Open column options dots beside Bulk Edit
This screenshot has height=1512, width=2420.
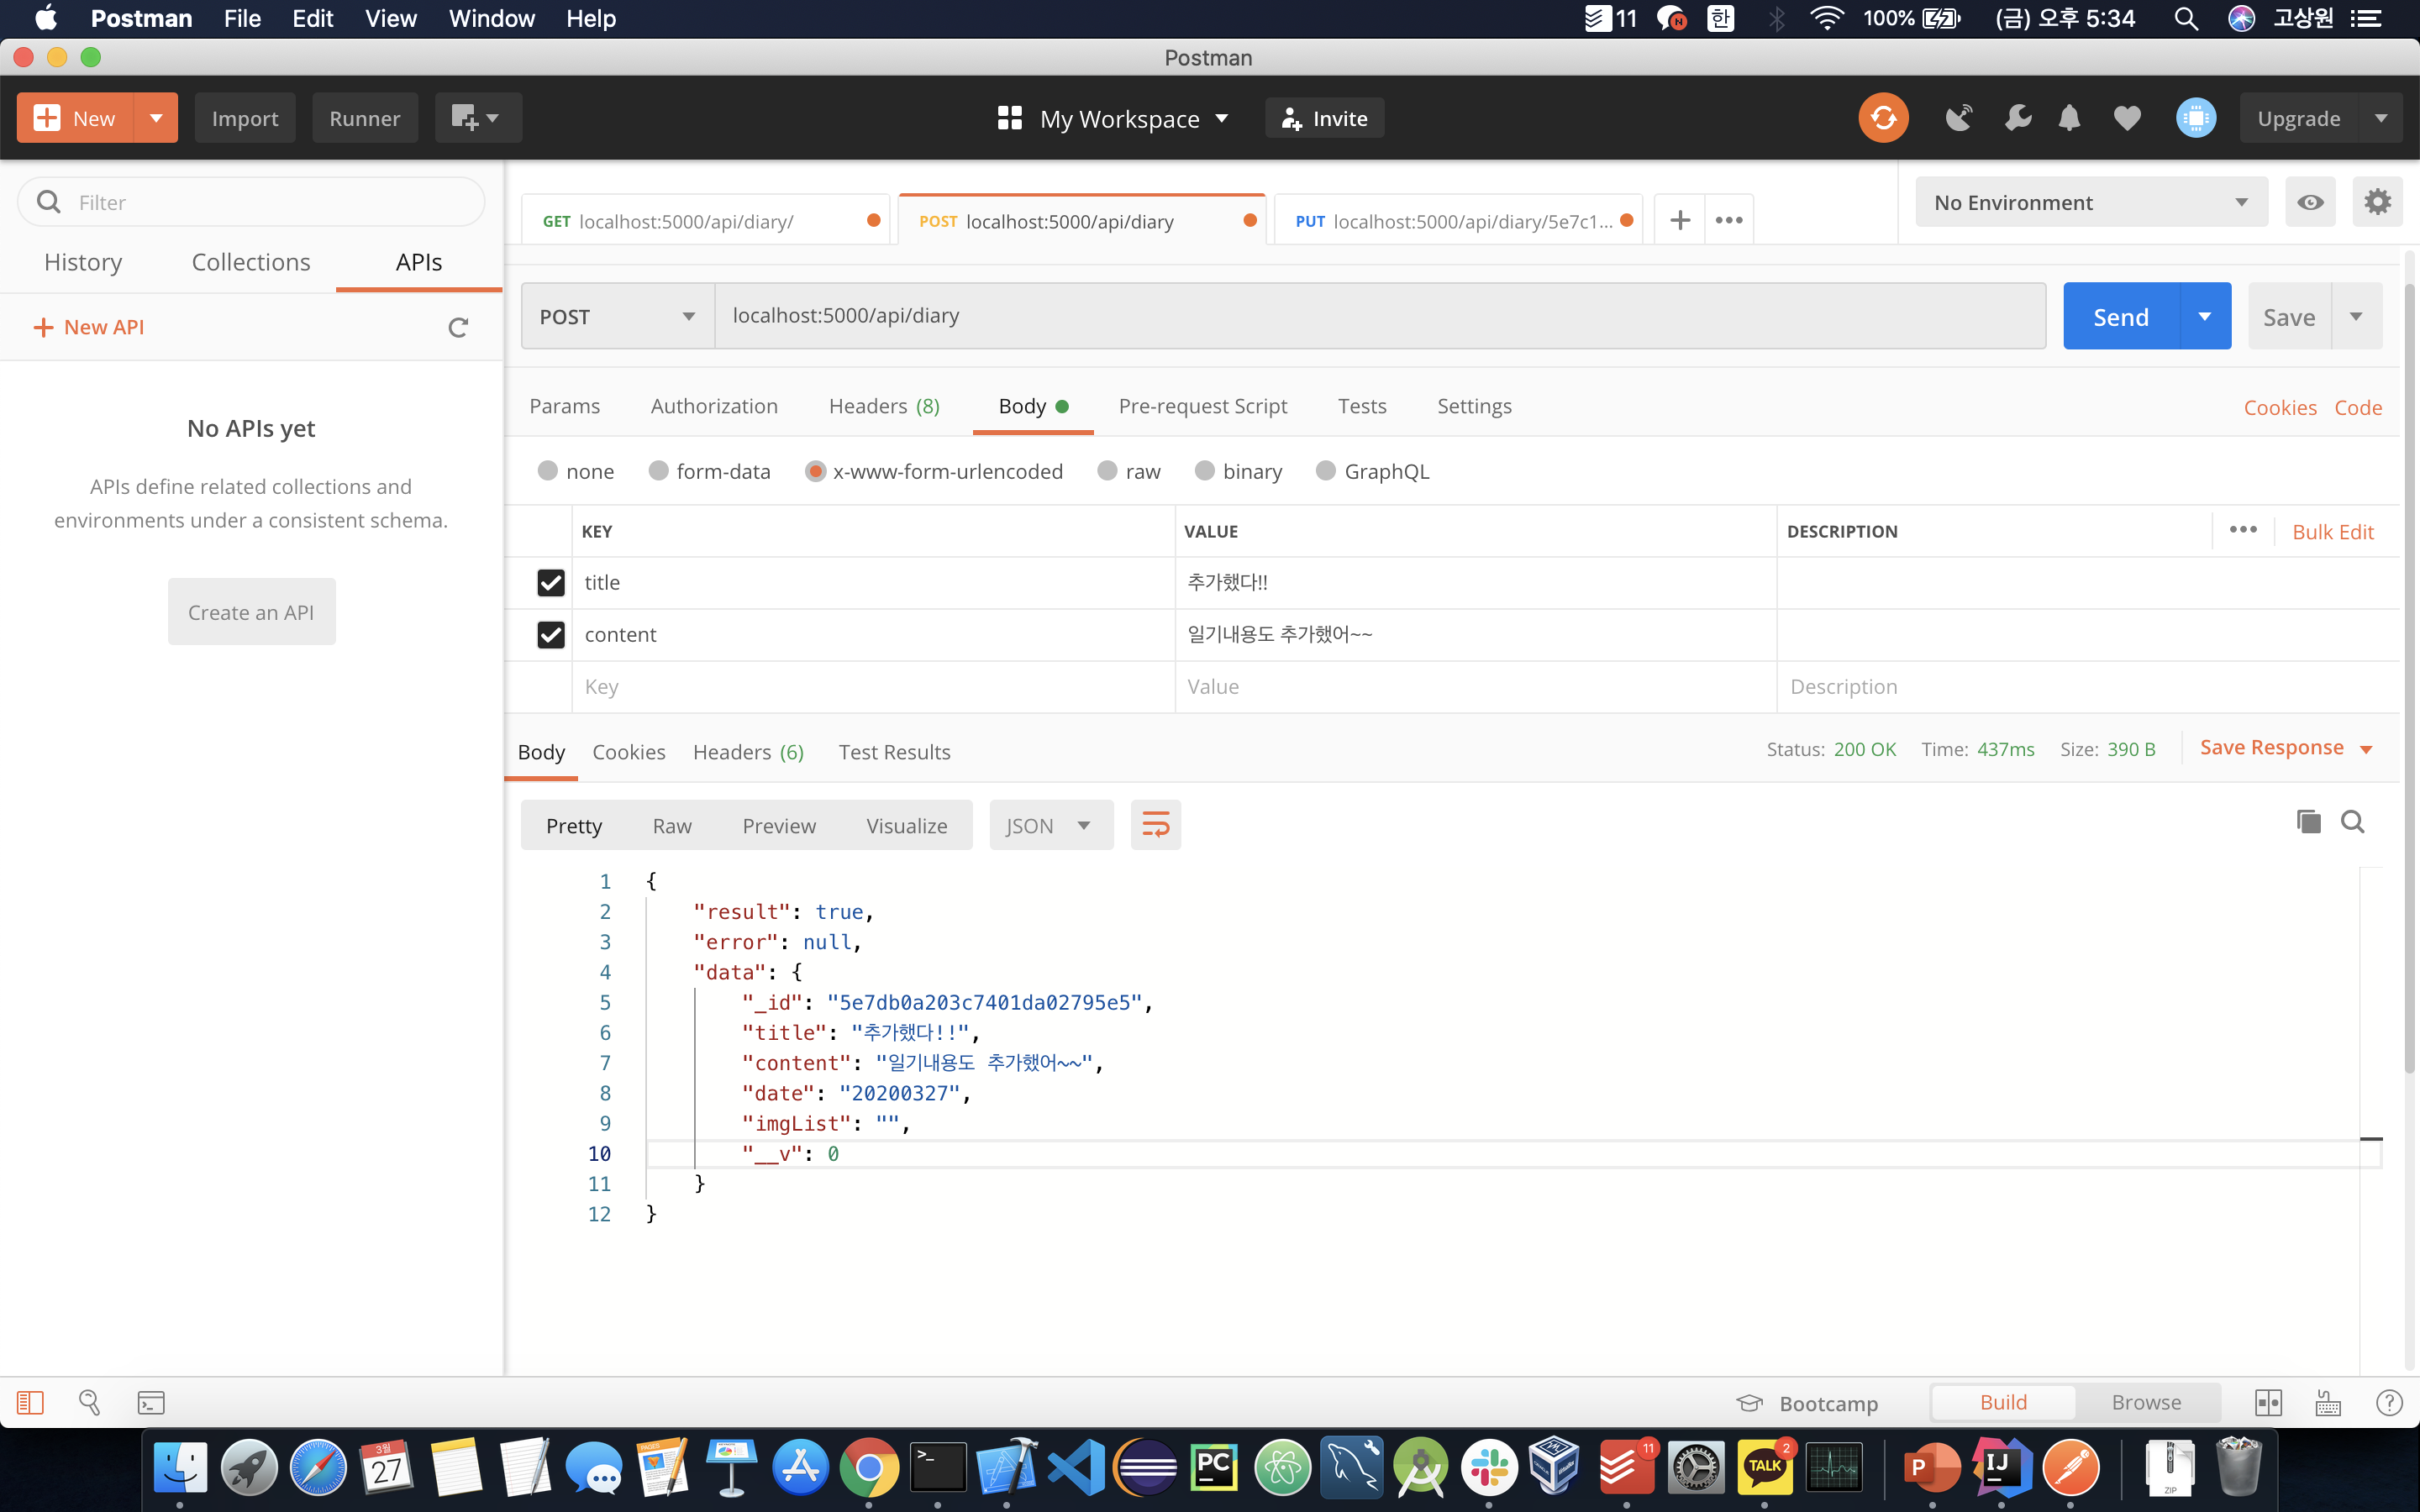tap(2242, 529)
